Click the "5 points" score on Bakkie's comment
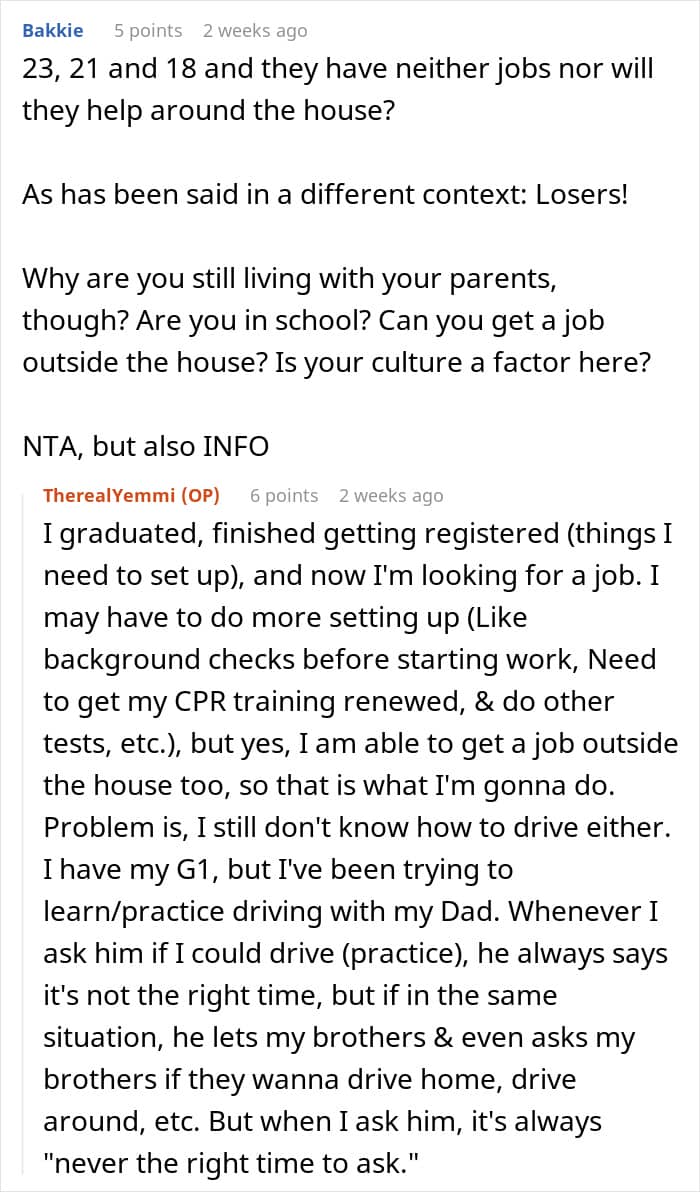The image size is (700, 1192). point(148,31)
